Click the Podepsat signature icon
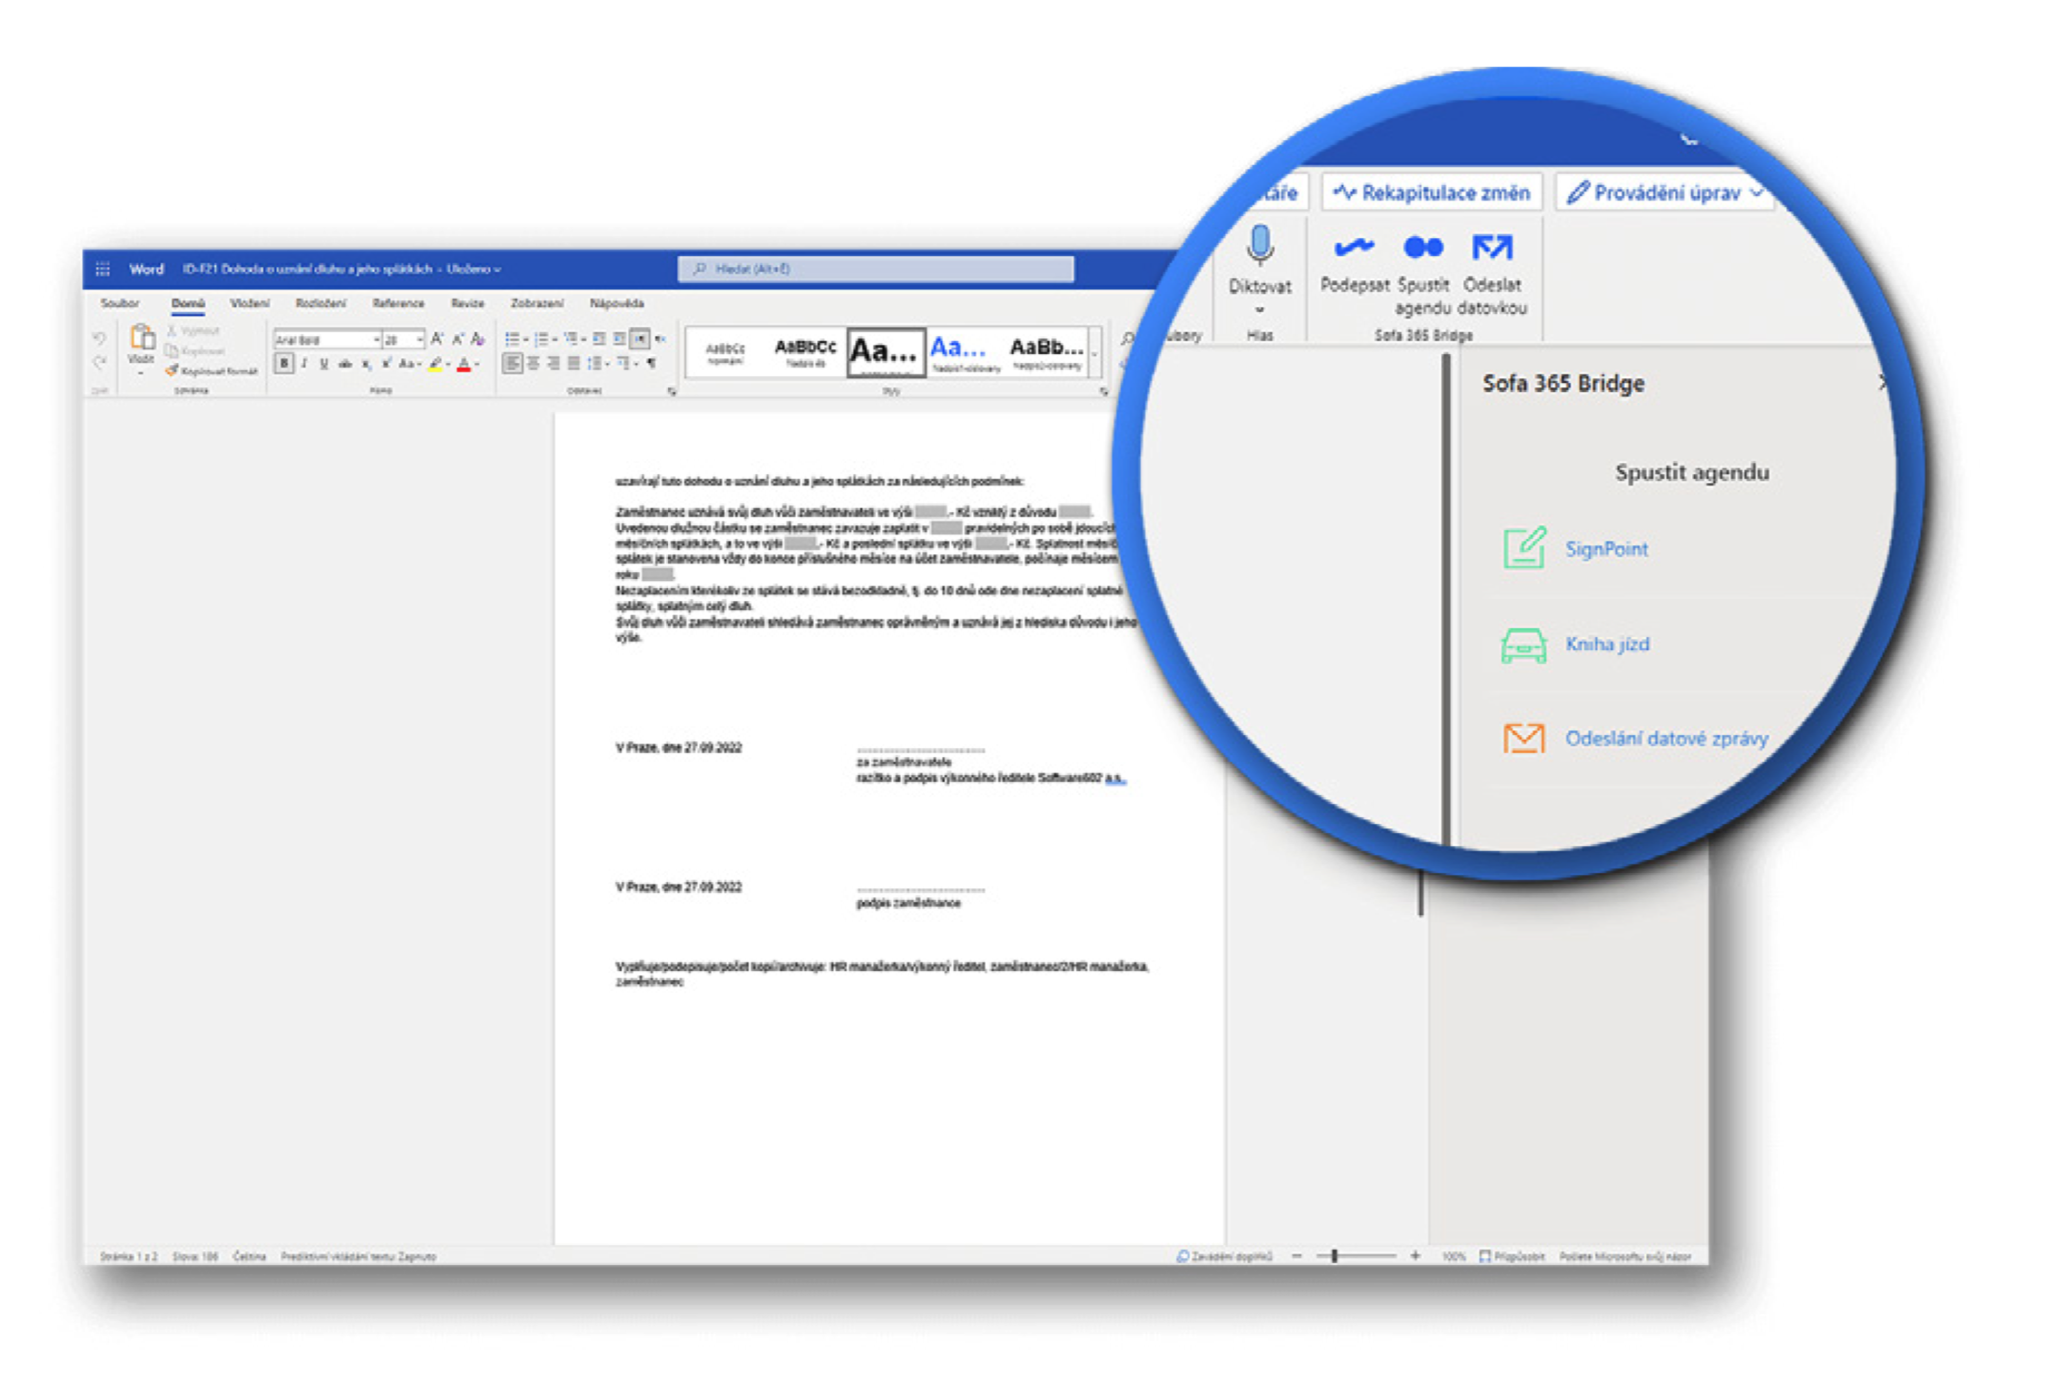 coord(1353,248)
